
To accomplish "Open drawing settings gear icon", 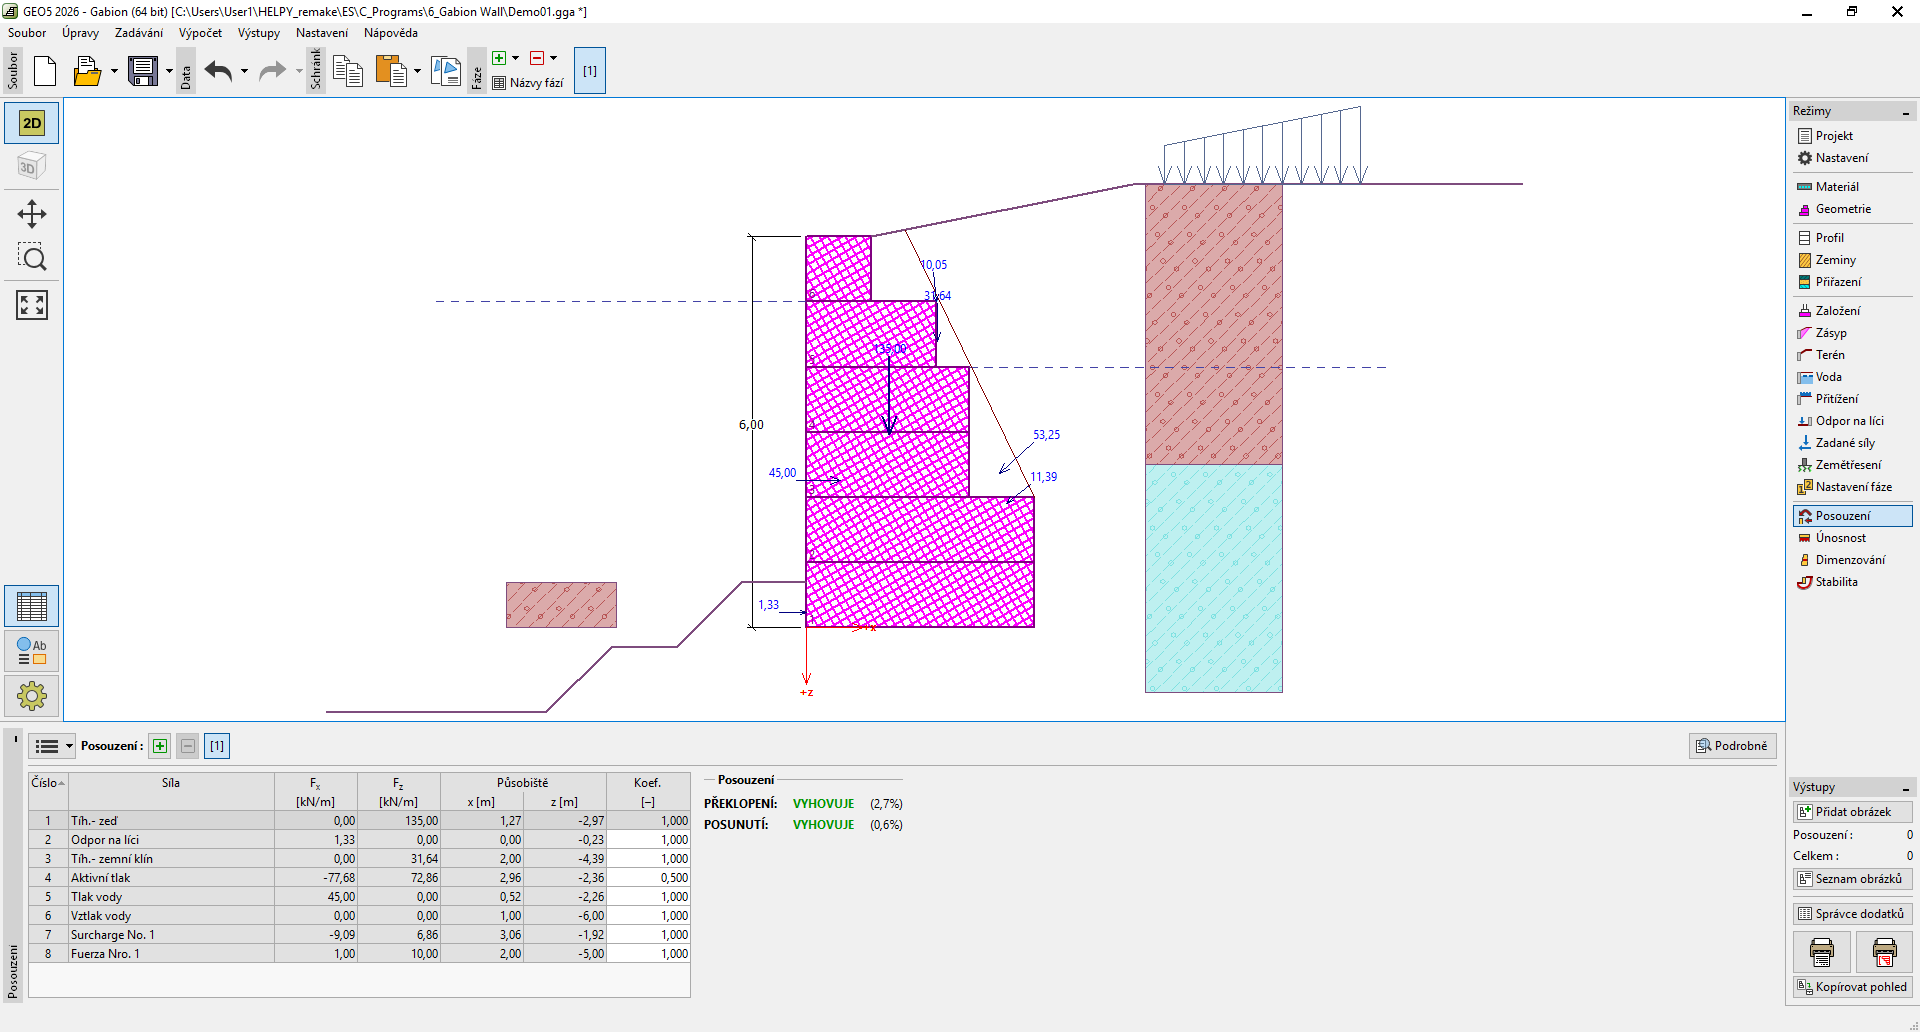I will [32, 696].
